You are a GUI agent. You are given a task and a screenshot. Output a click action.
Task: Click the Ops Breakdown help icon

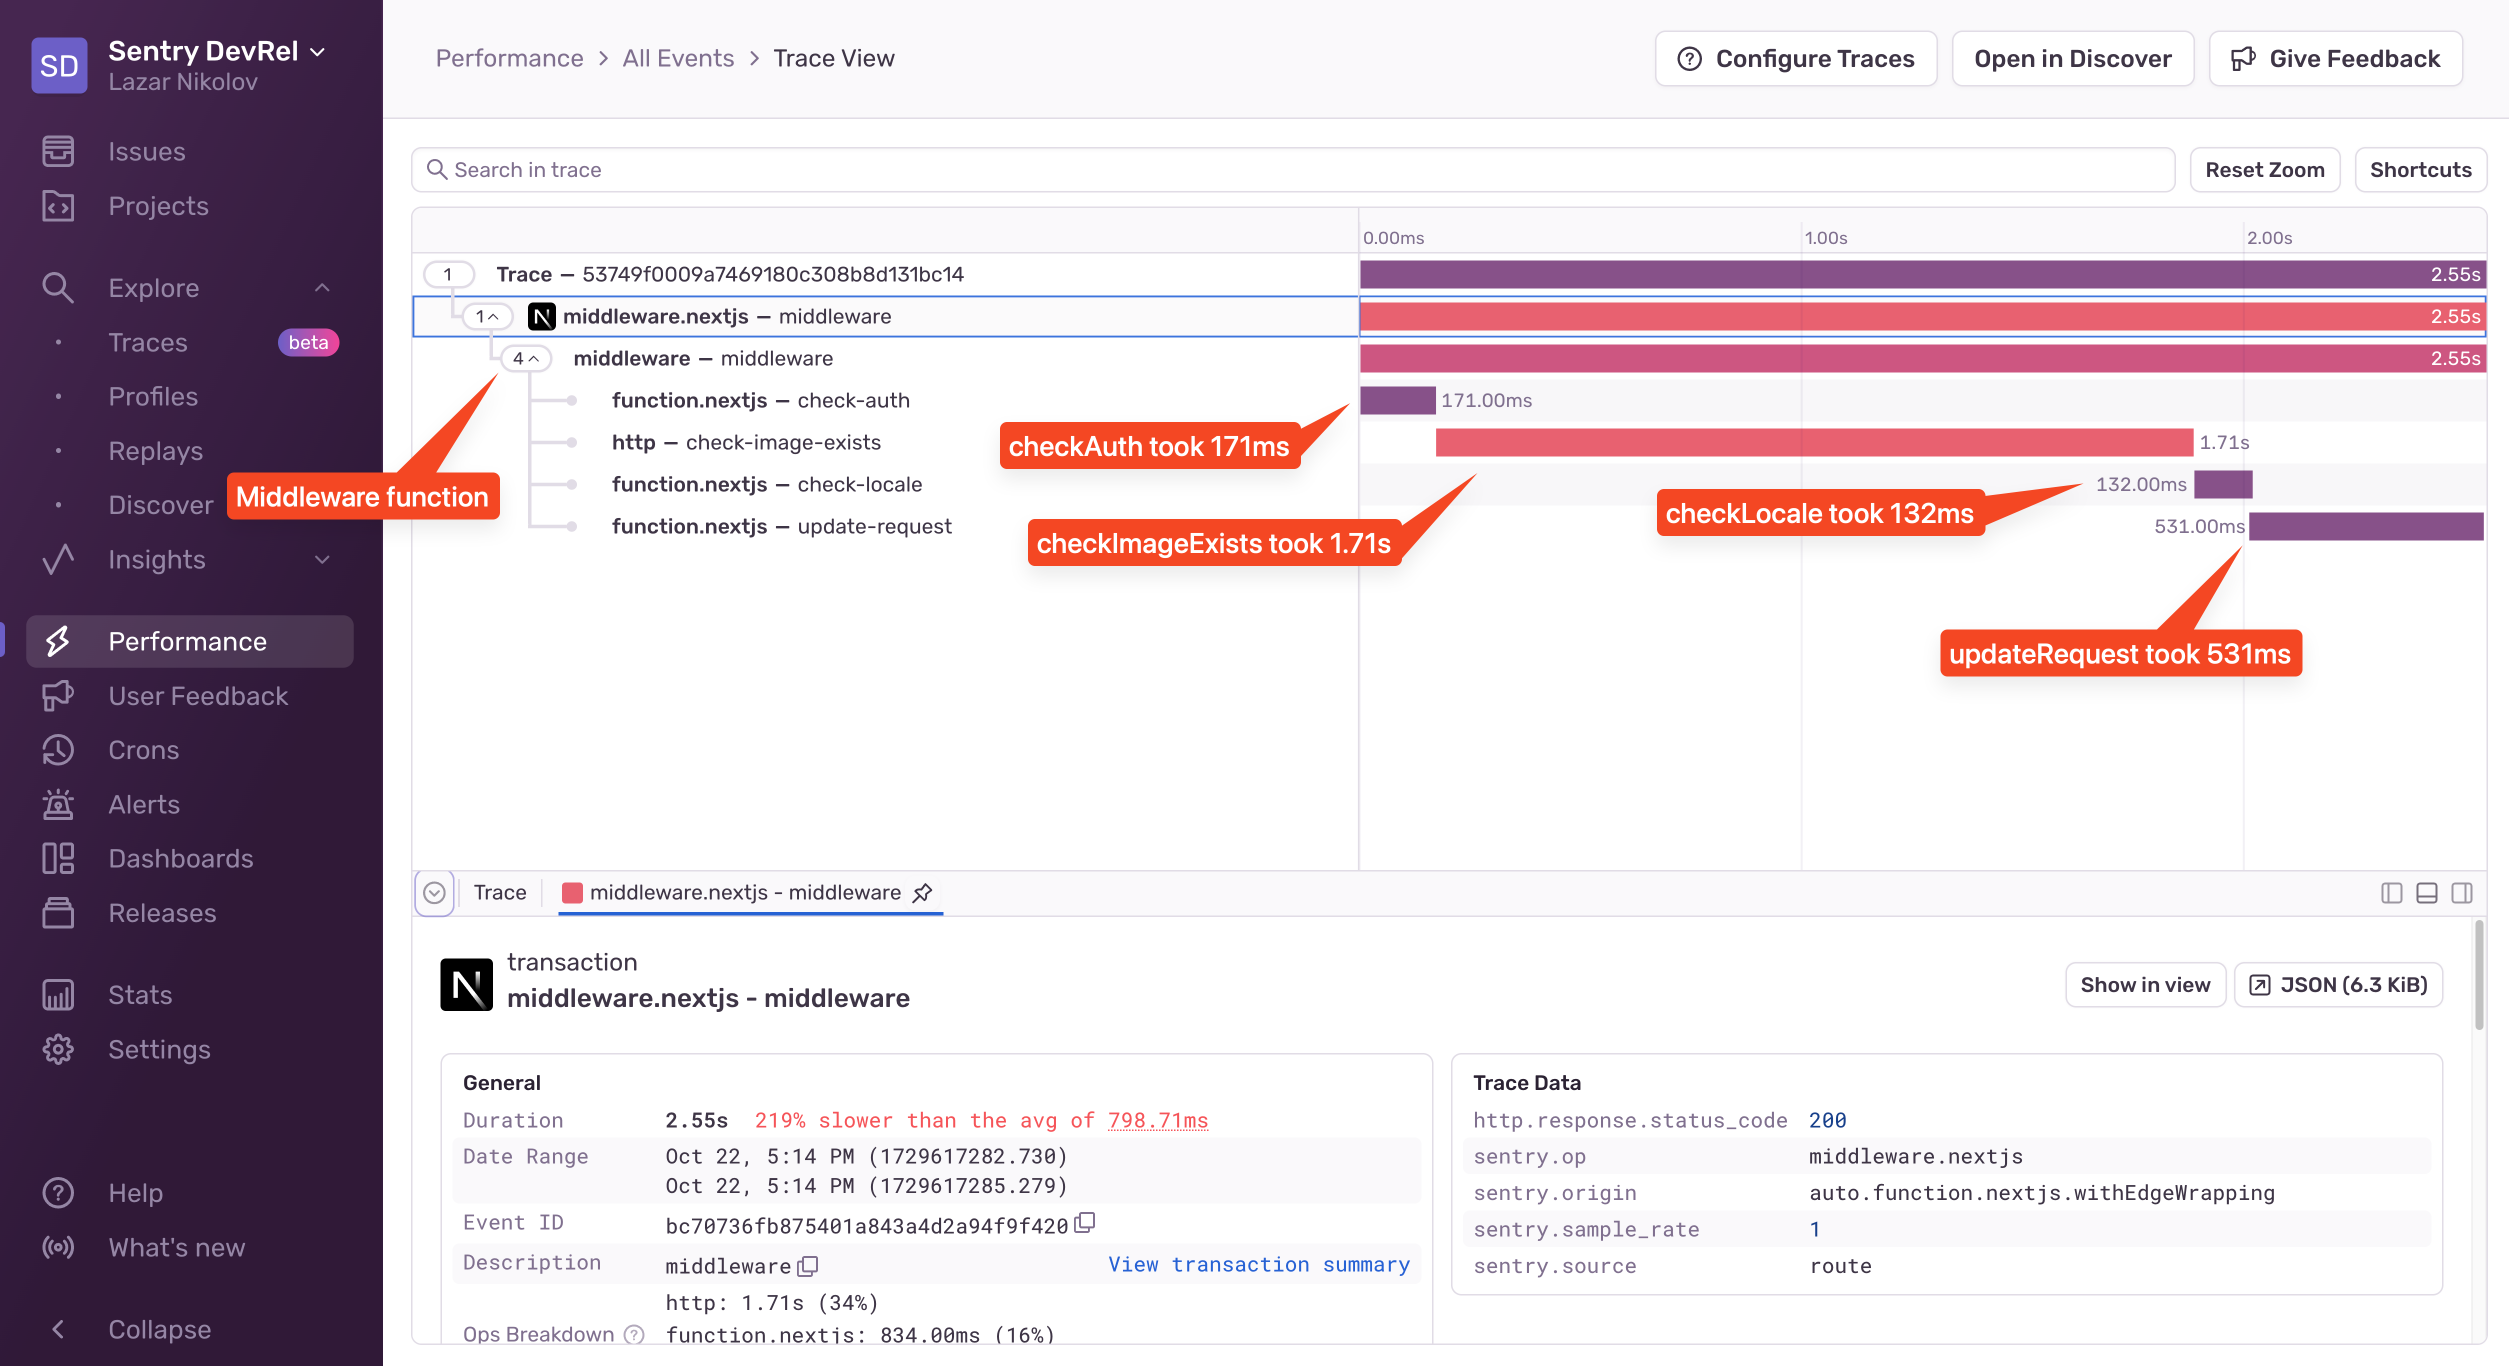coord(634,1334)
